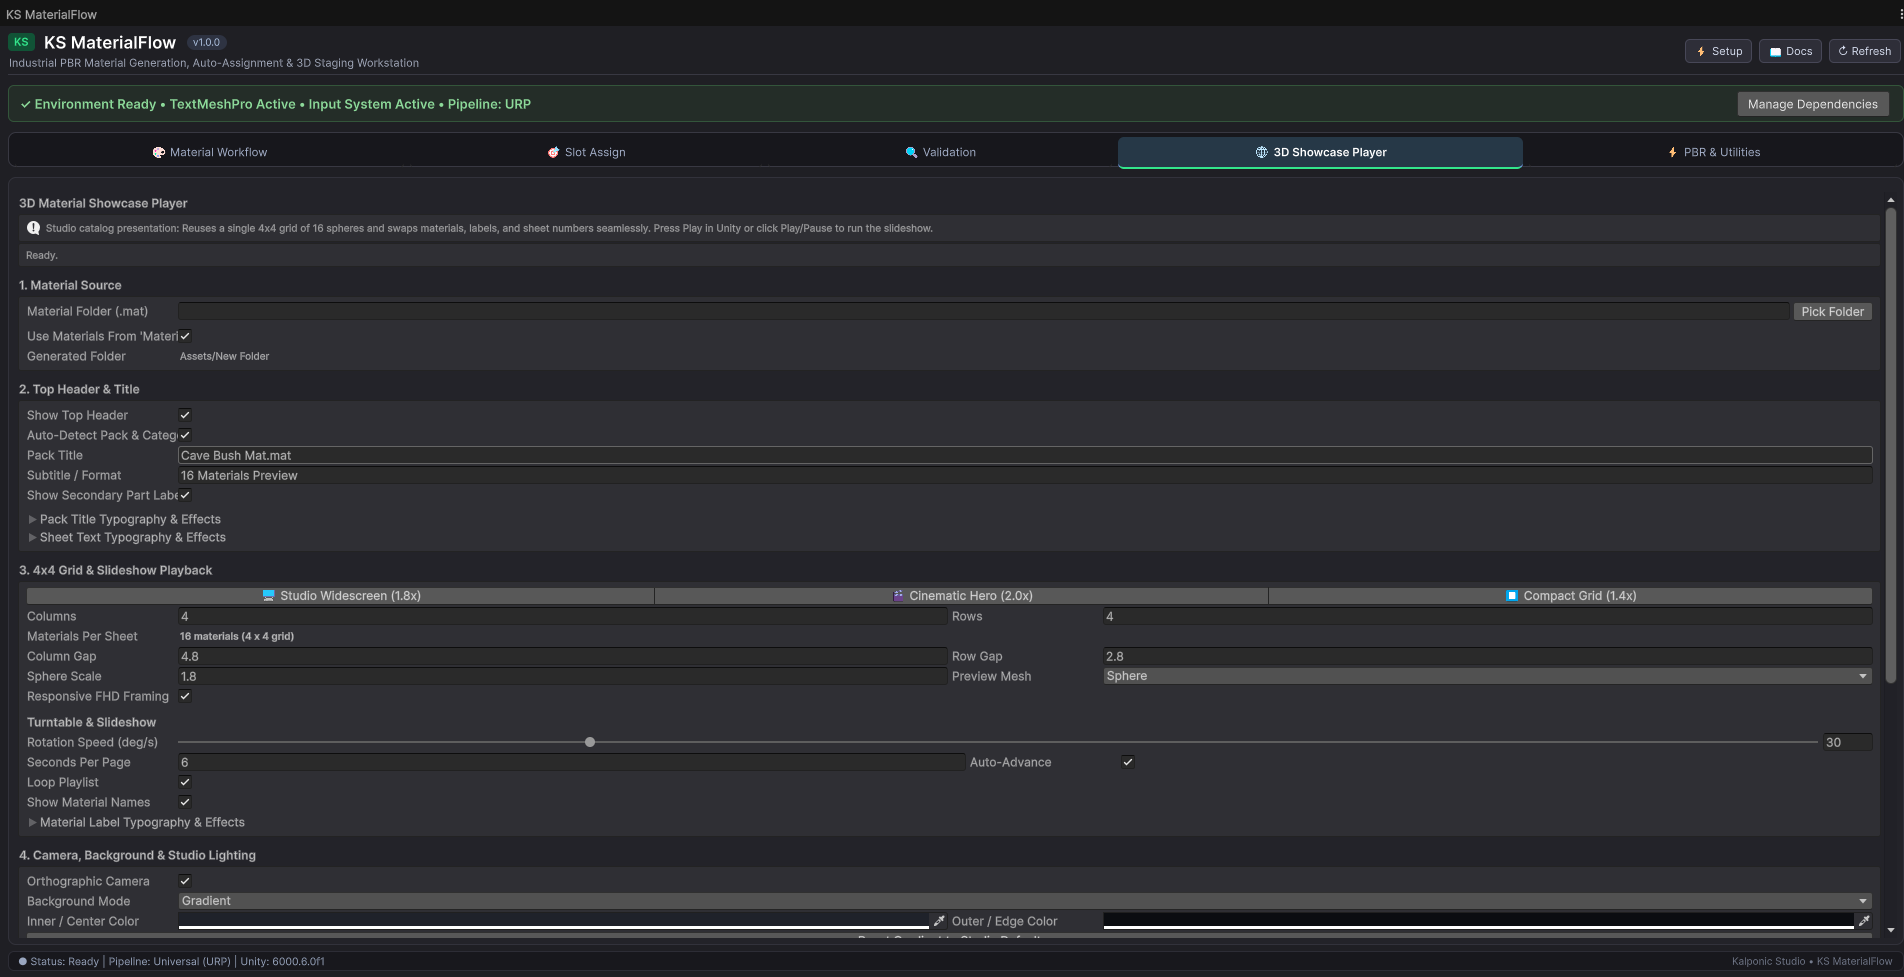The image size is (1904, 977).
Task: Apply the Compact Grid (1.4x) preset
Action: (1570, 596)
